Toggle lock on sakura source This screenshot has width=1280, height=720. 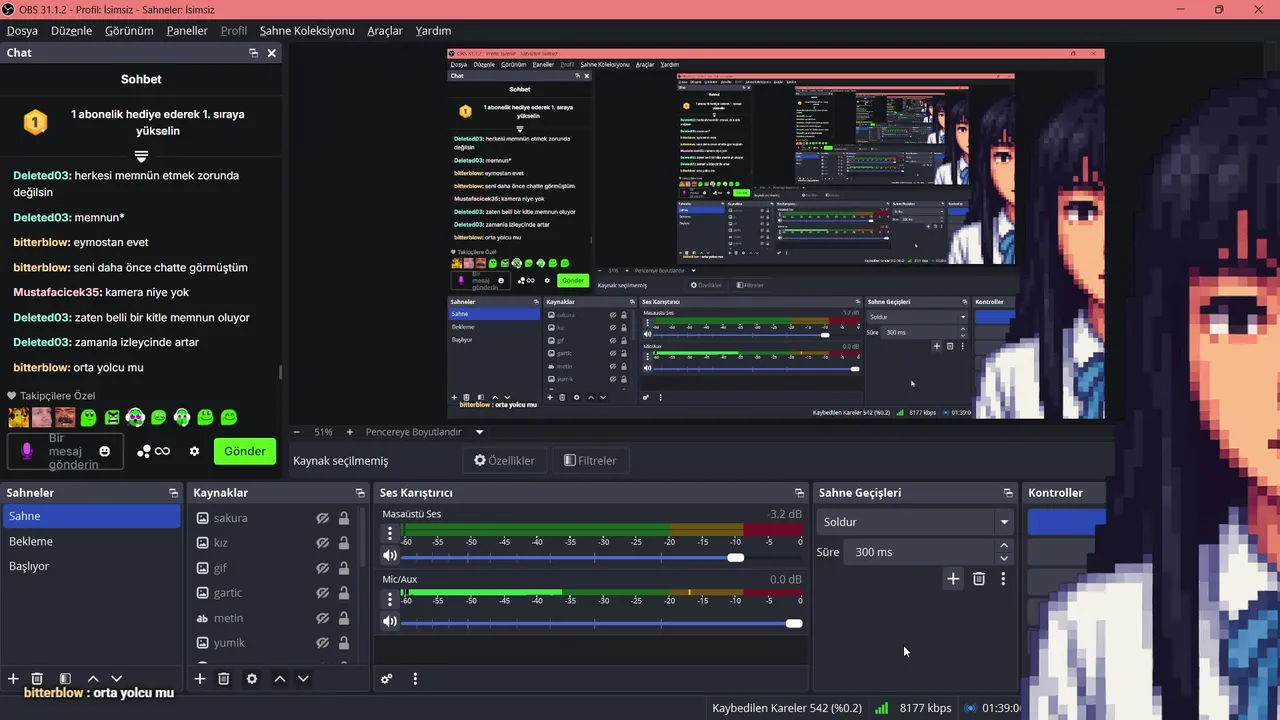344,518
